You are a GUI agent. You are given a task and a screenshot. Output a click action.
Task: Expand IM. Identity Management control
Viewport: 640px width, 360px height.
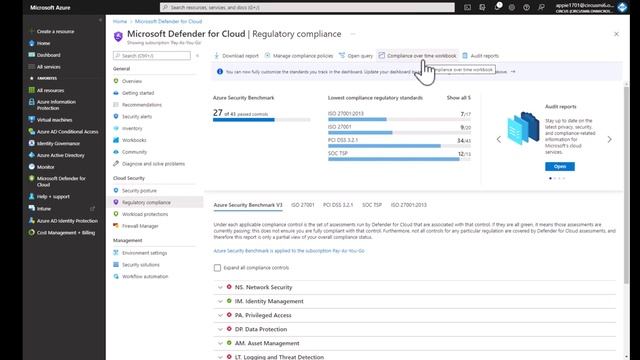coord(220,301)
